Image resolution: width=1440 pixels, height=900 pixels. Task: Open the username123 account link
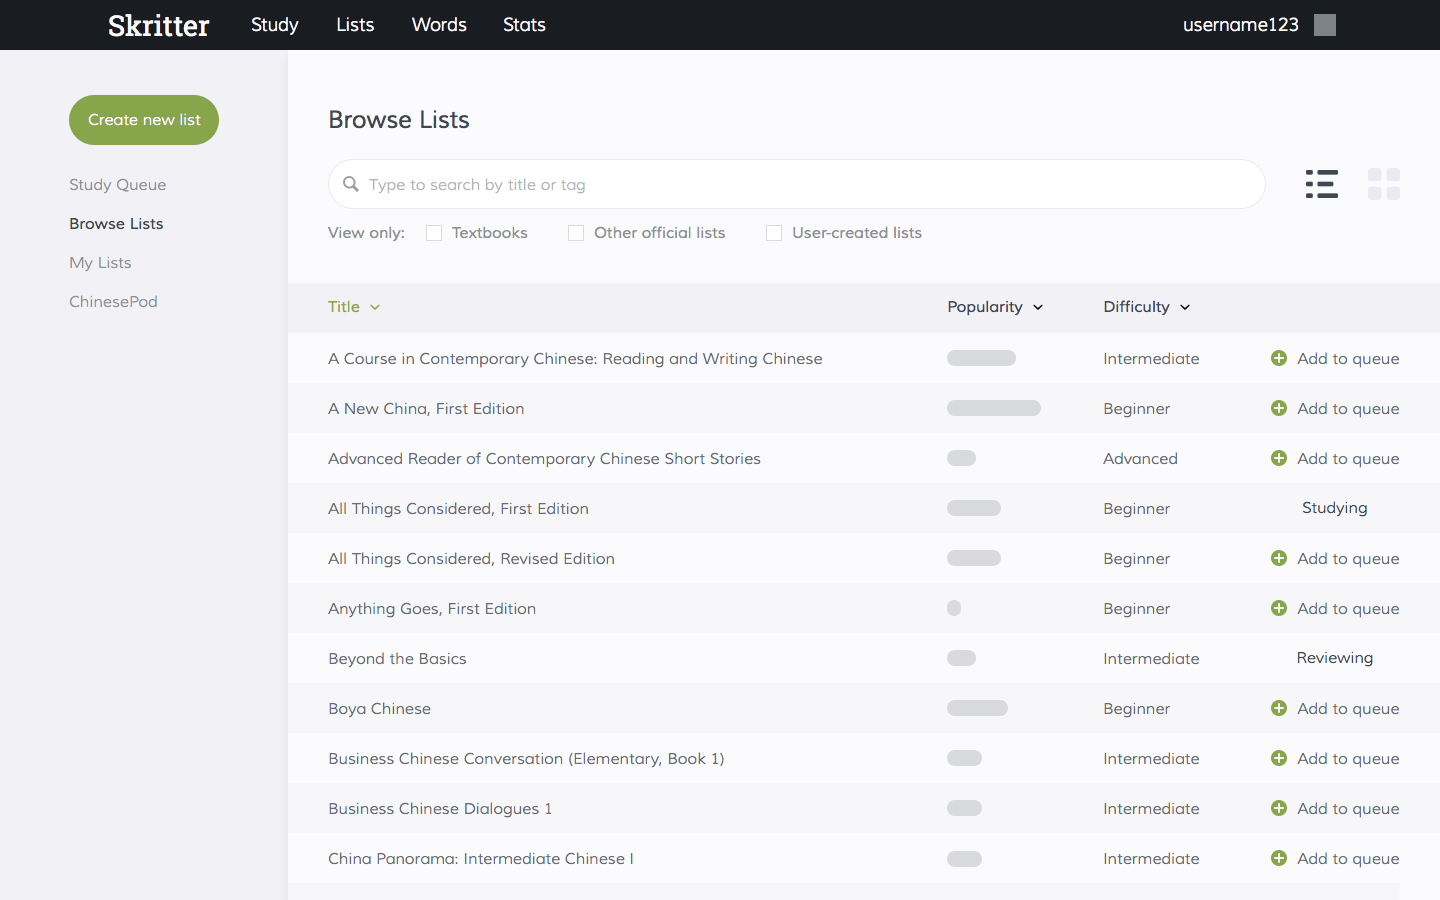click(1240, 25)
